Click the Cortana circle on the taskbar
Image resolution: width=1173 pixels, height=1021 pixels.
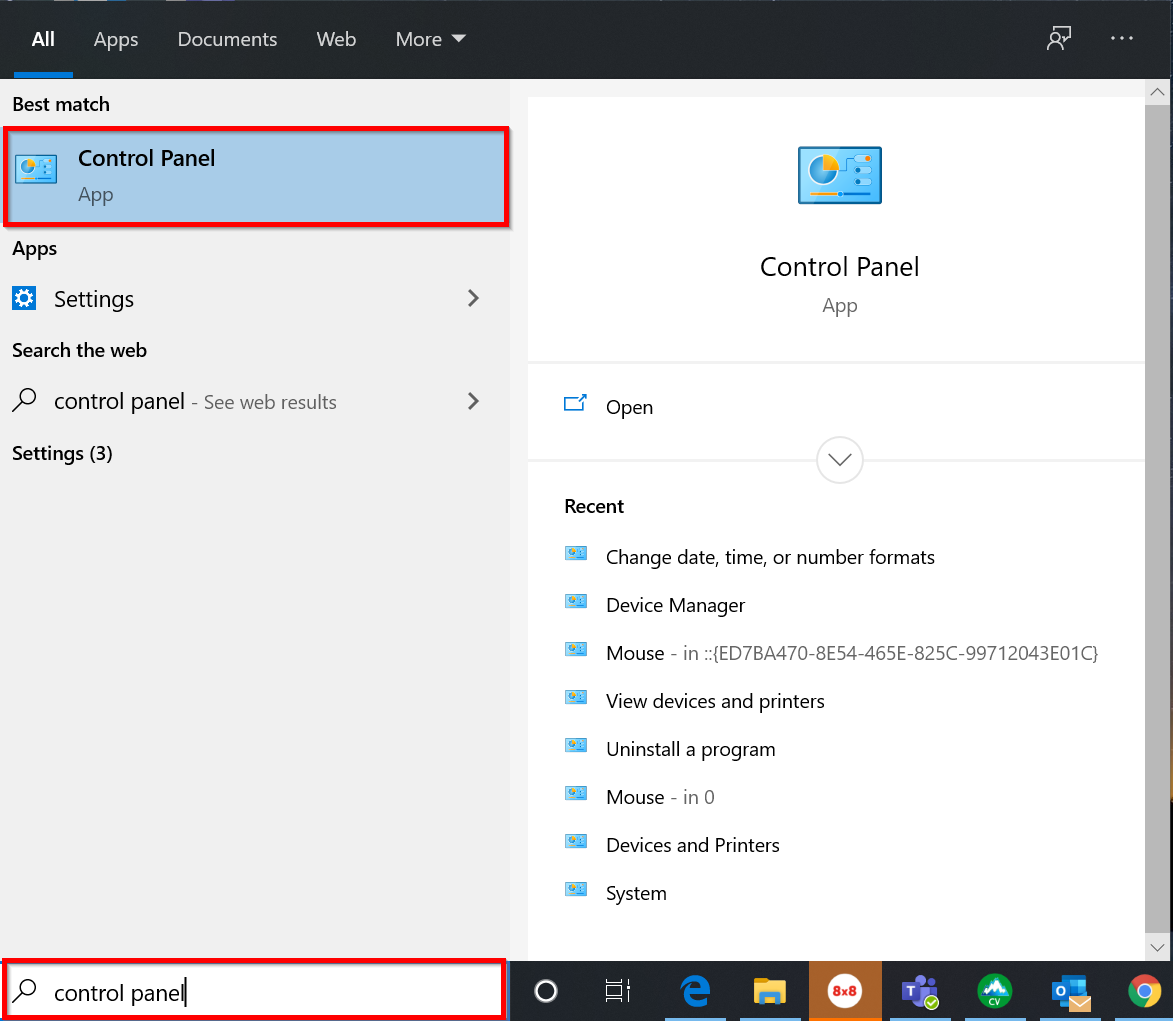click(545, 991)
